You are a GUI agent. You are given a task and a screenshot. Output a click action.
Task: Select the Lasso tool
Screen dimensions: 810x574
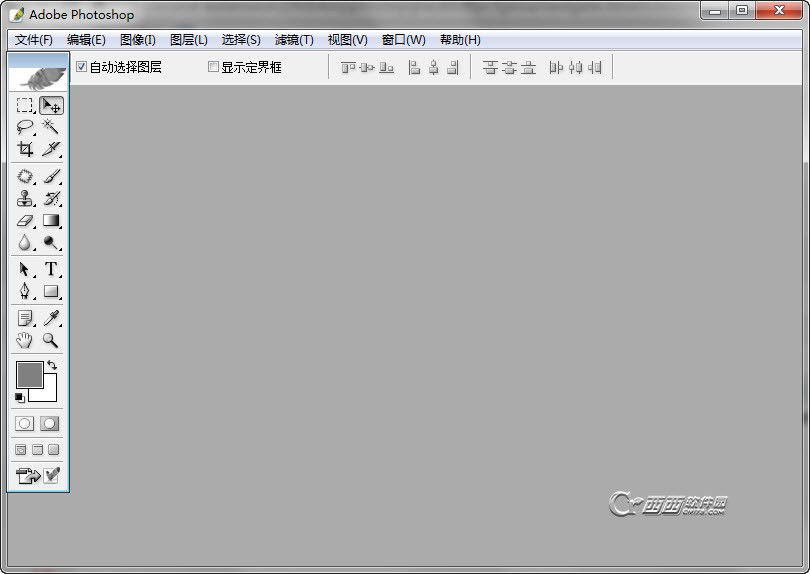(24, 127)
